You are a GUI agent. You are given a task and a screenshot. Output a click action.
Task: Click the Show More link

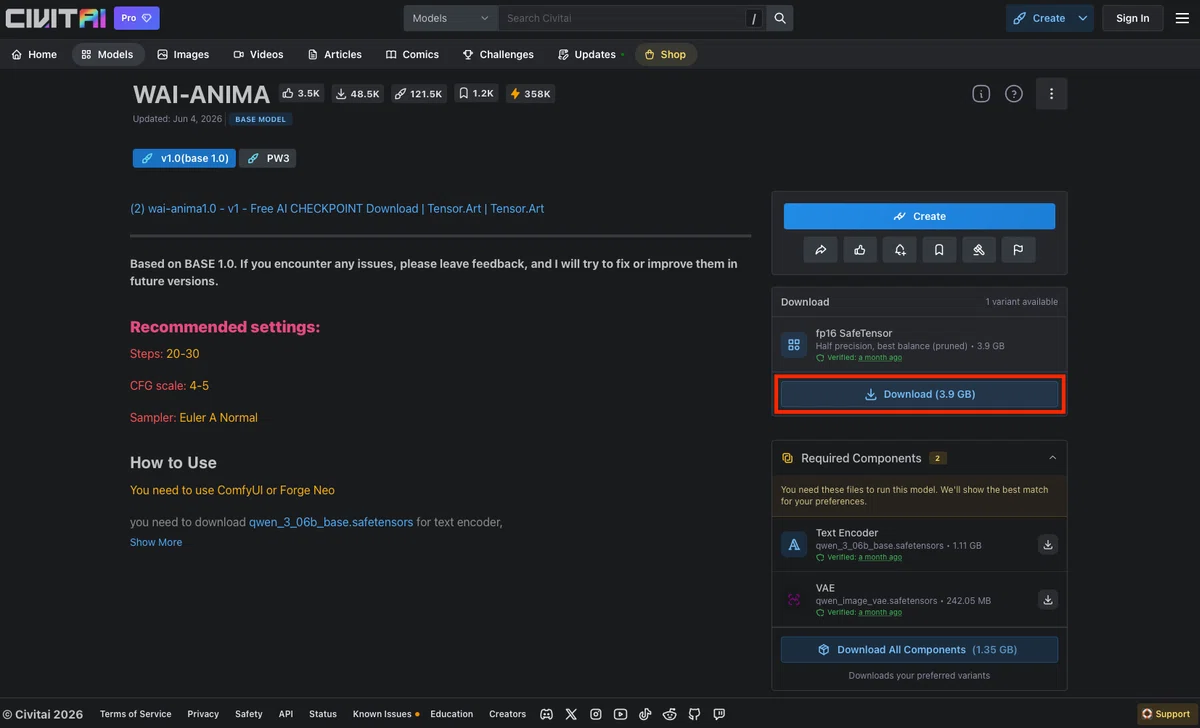point(156,542)
